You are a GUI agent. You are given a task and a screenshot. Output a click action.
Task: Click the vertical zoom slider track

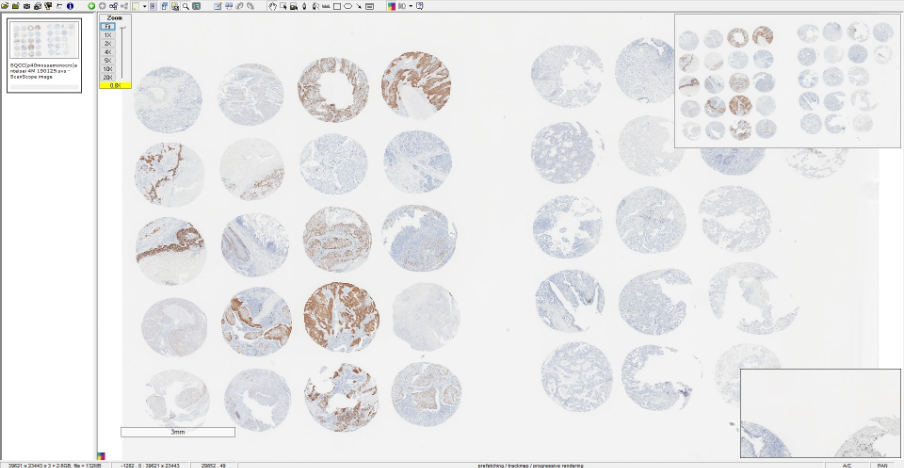coord(122,52)
